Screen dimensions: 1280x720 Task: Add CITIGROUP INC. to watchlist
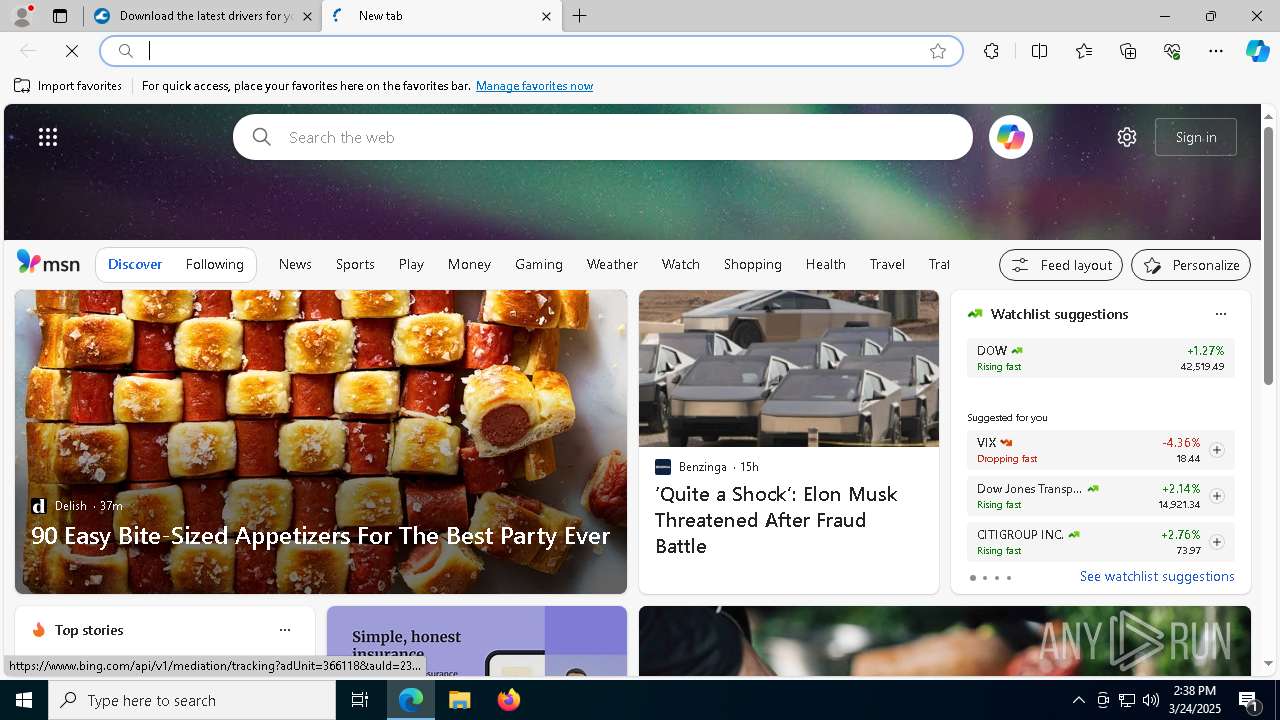tap(1216, 542)
